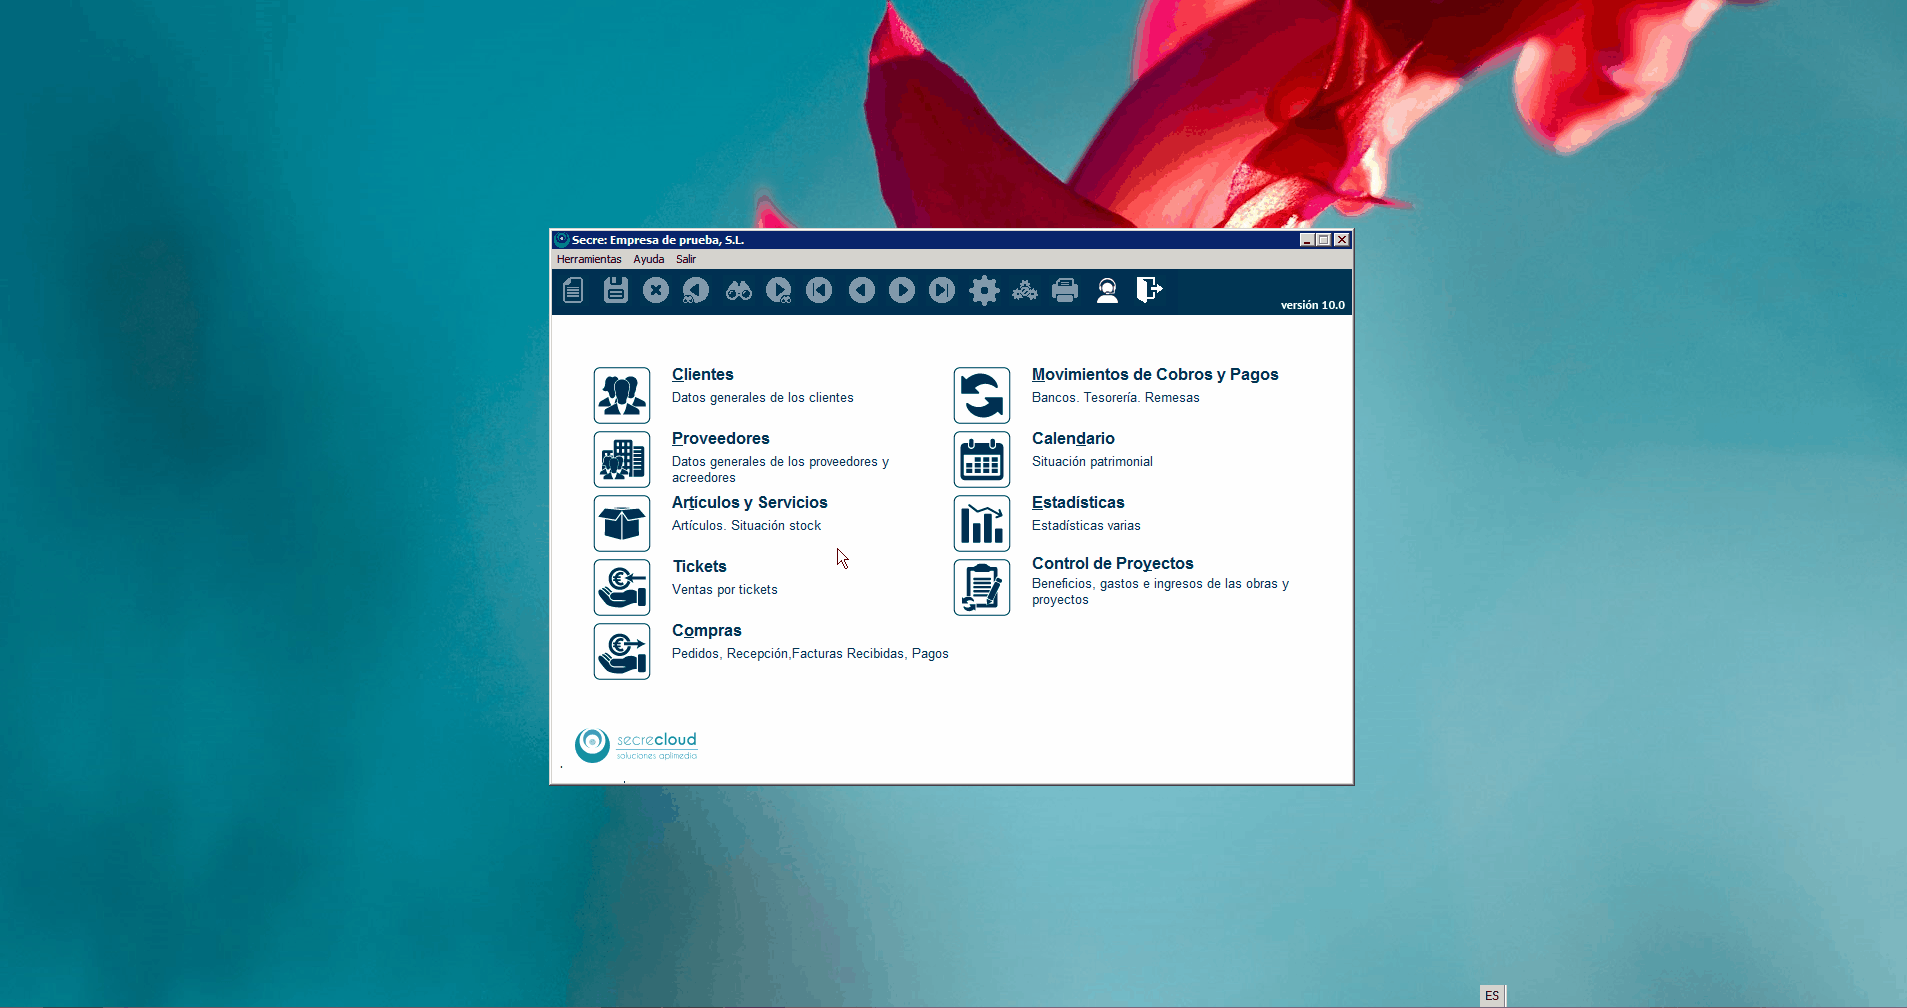Open the Proveedores building icon

[x=621, y=459]
